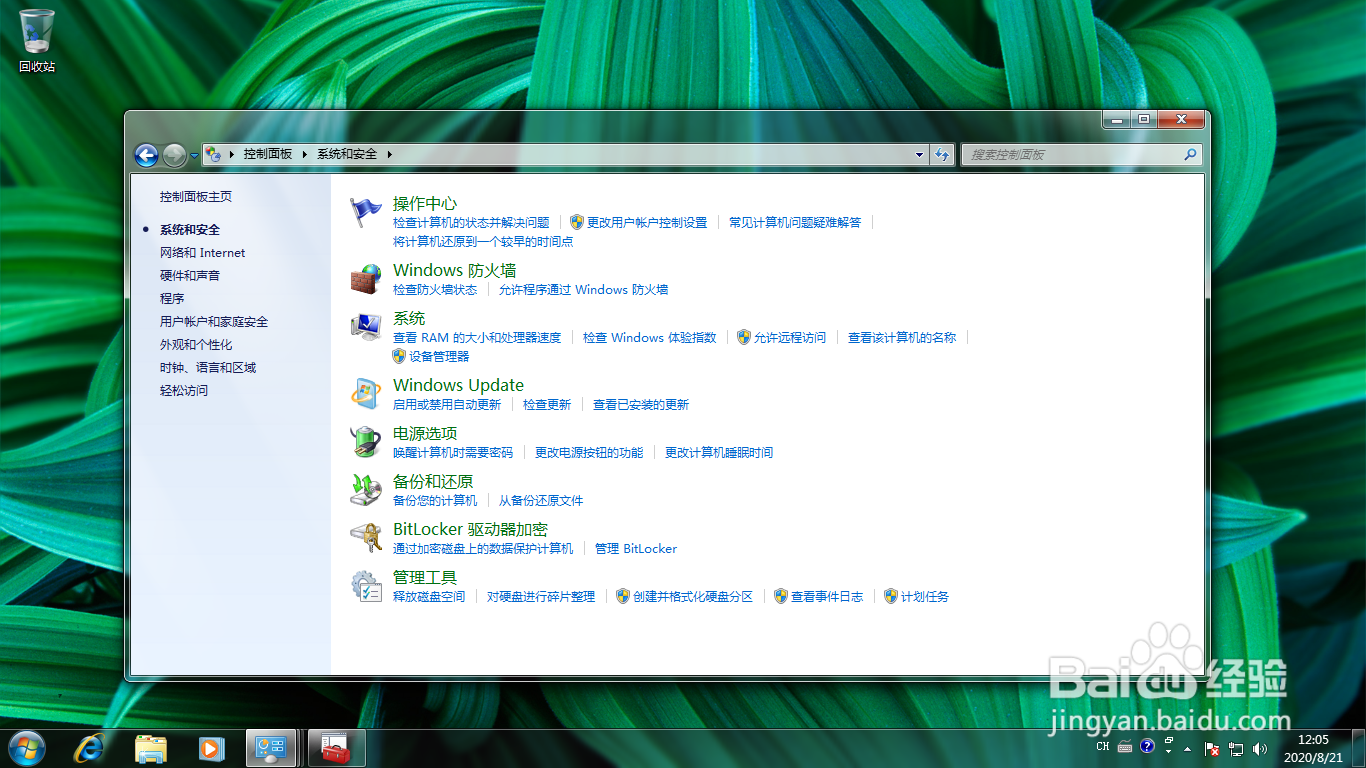
Task: Select 网络和 Internet in sidebar
Action: [x=202, y=253]
